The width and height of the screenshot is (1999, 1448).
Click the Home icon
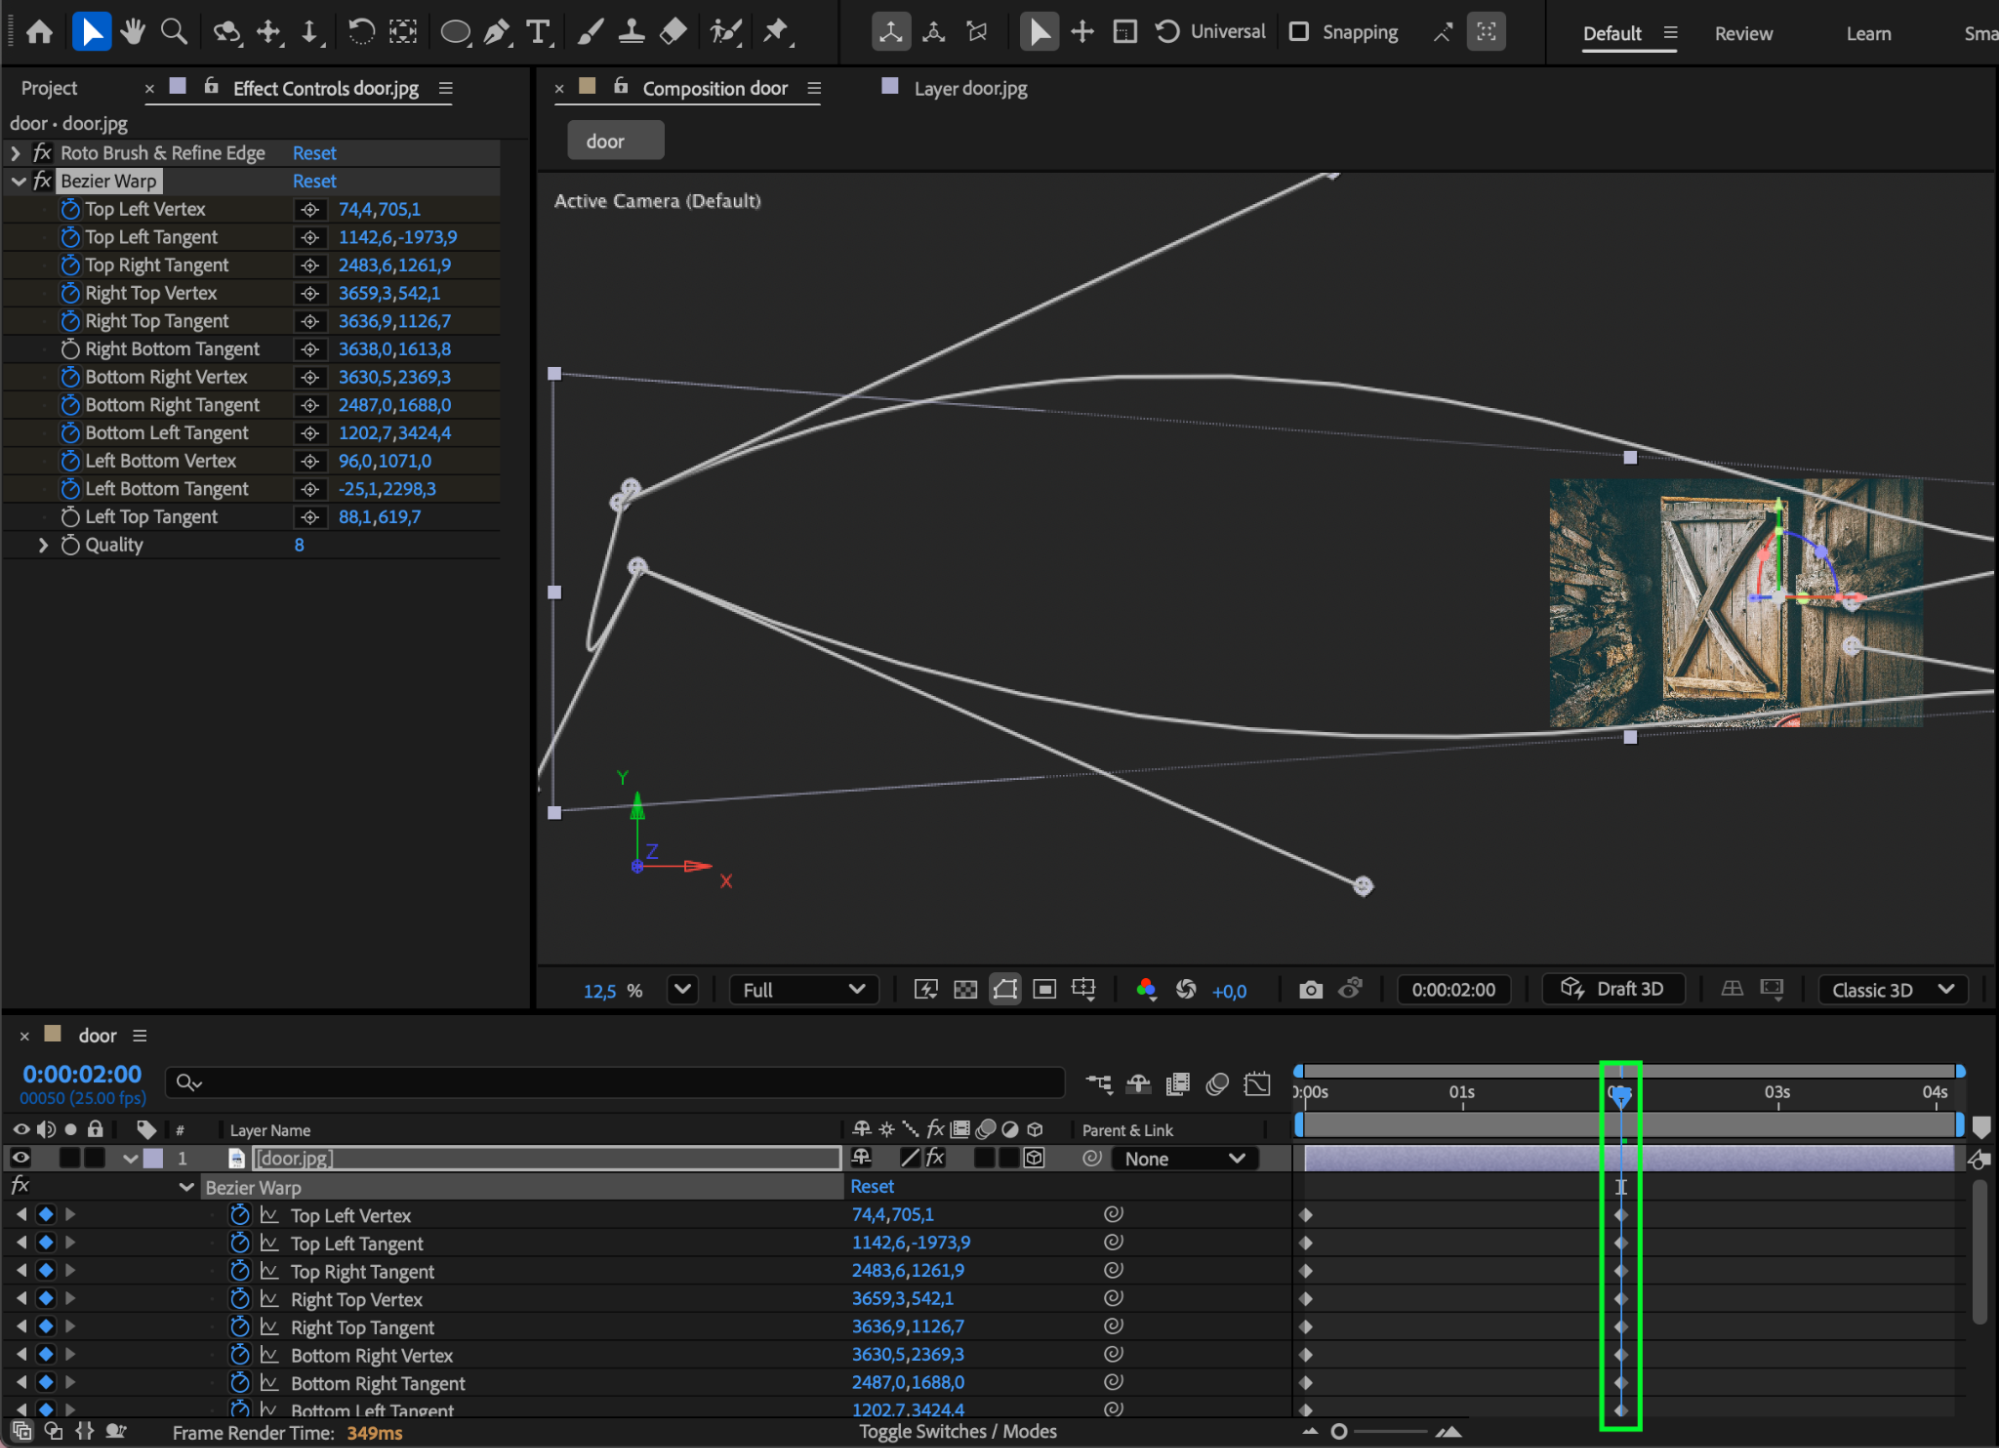tap(39, 32)
